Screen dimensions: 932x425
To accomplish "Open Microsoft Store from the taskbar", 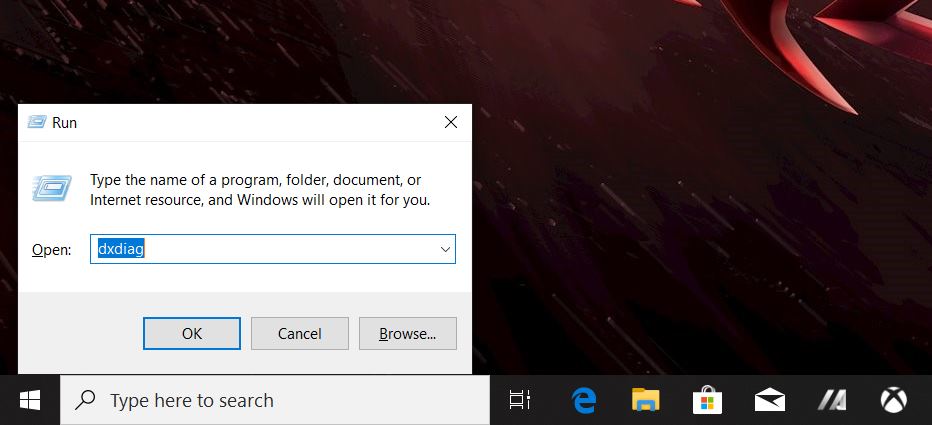I will (707, 400).
